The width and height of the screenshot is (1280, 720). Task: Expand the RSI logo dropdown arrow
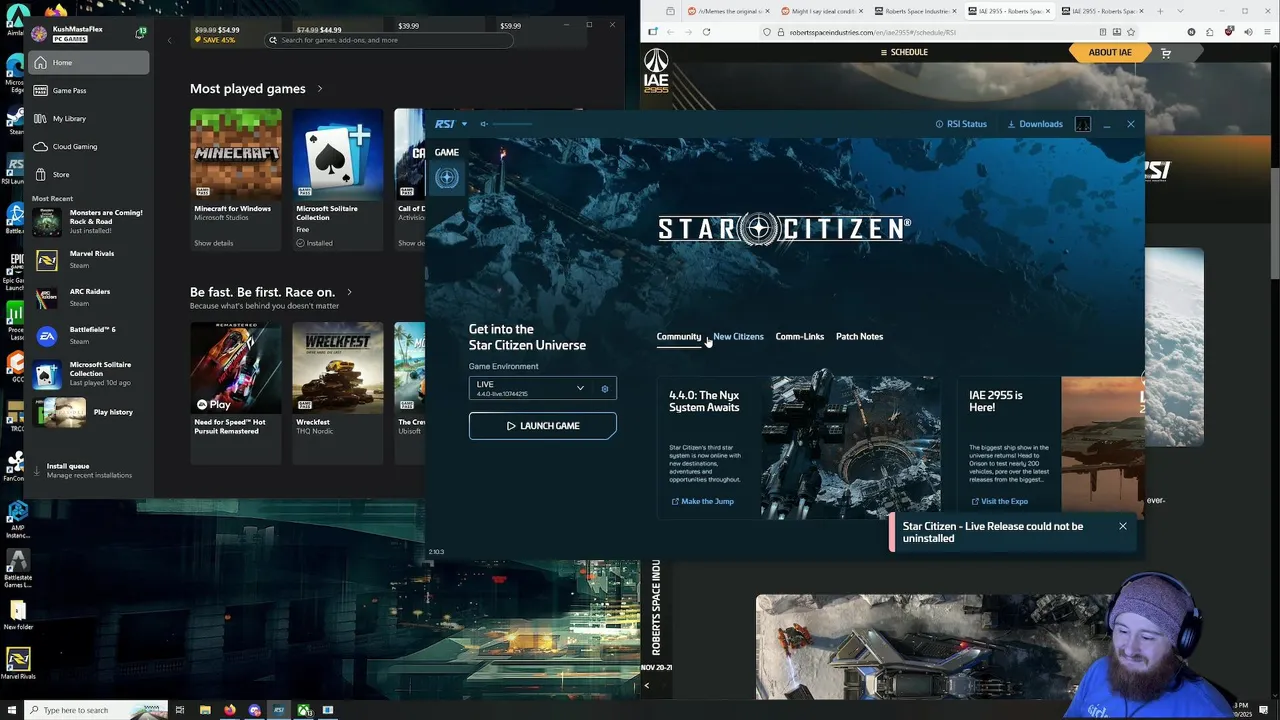(464, 124)
